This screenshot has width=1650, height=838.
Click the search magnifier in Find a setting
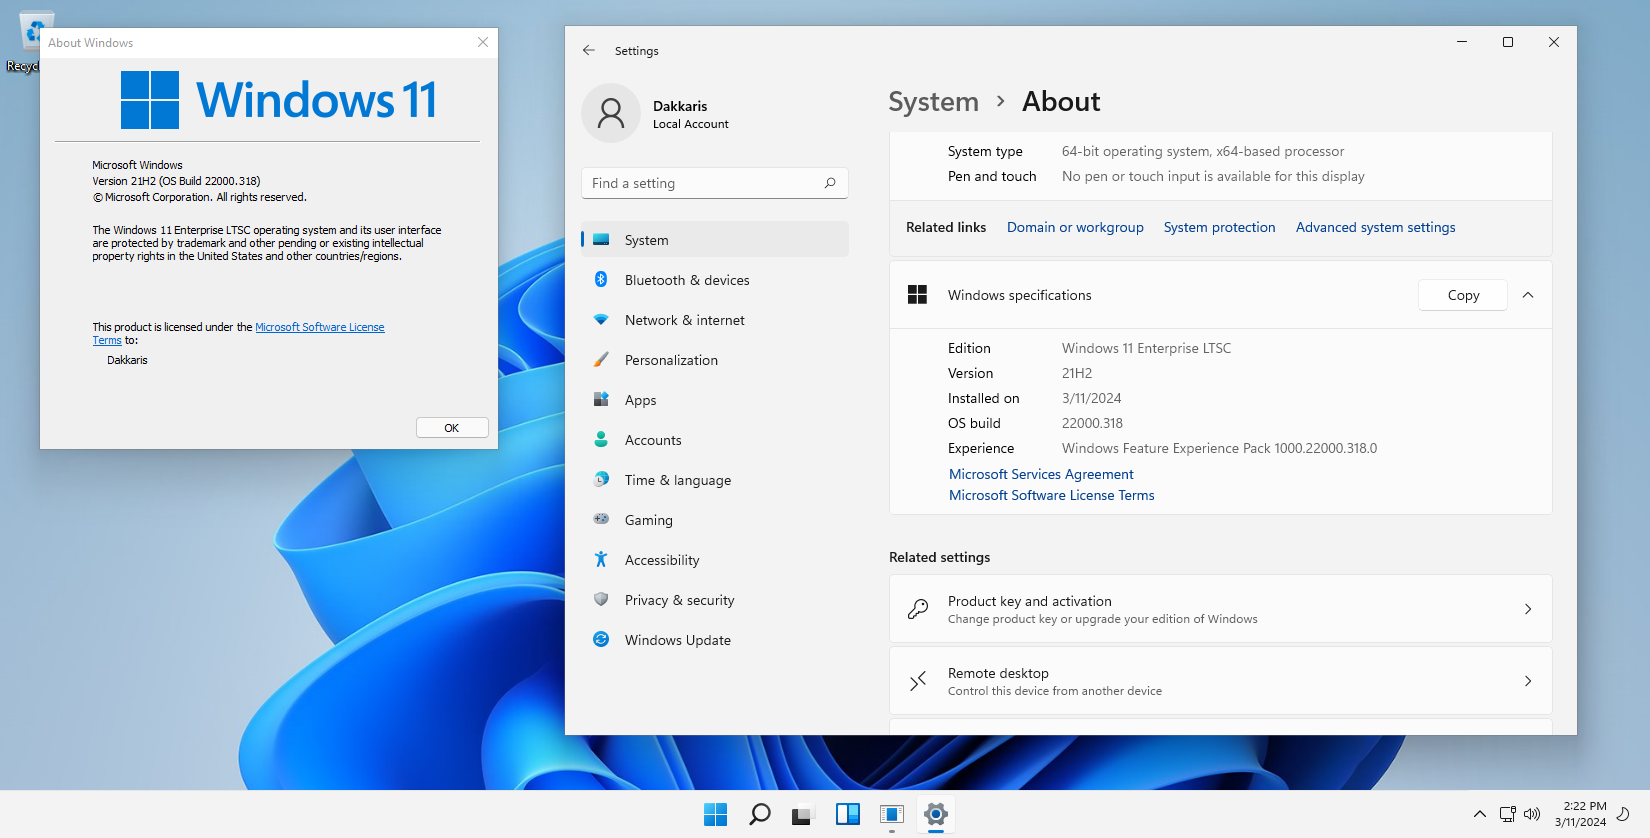point(829,183)
